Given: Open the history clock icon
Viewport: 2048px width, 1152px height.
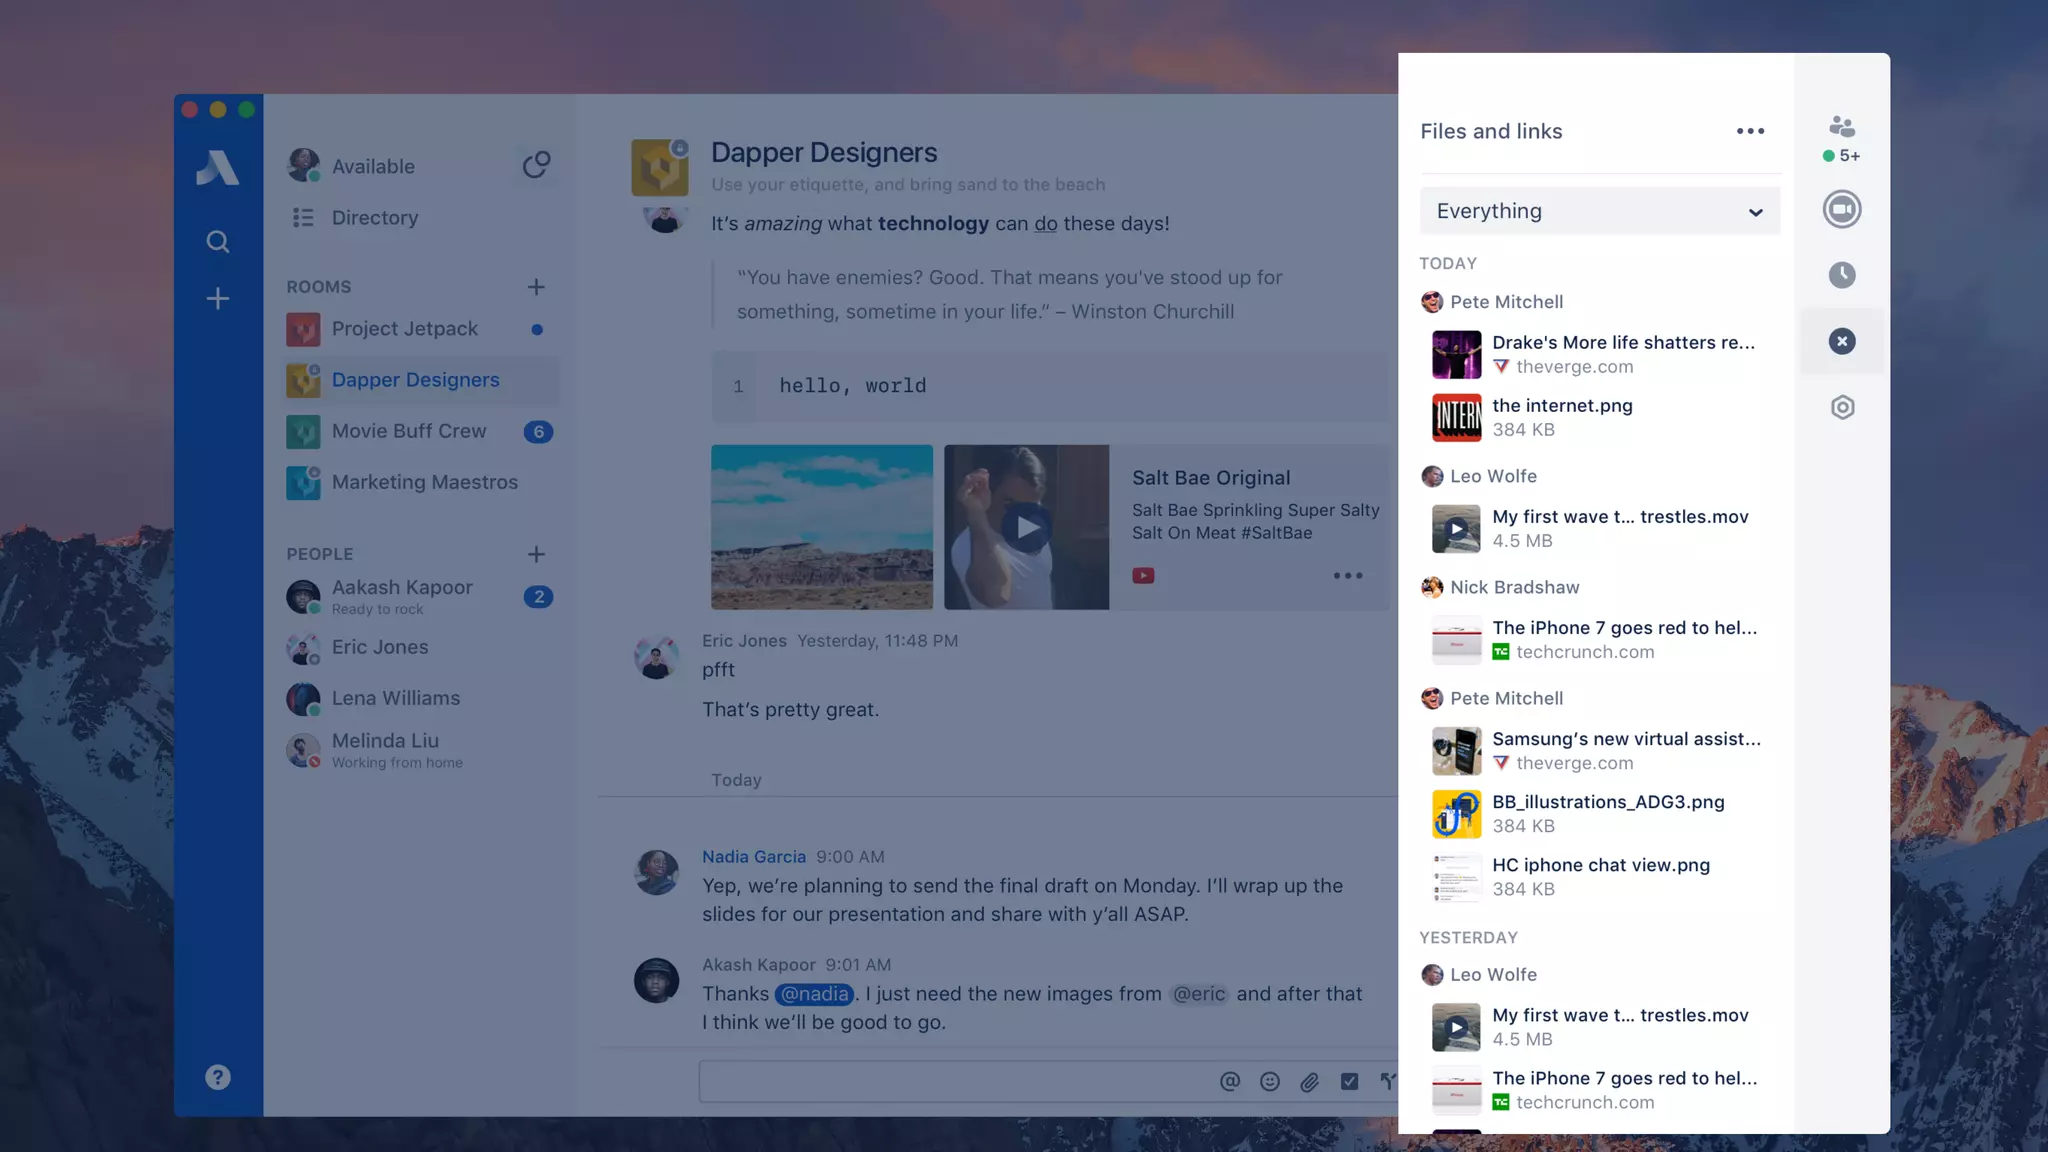Looking at the screenshot, I should 1841,275.
